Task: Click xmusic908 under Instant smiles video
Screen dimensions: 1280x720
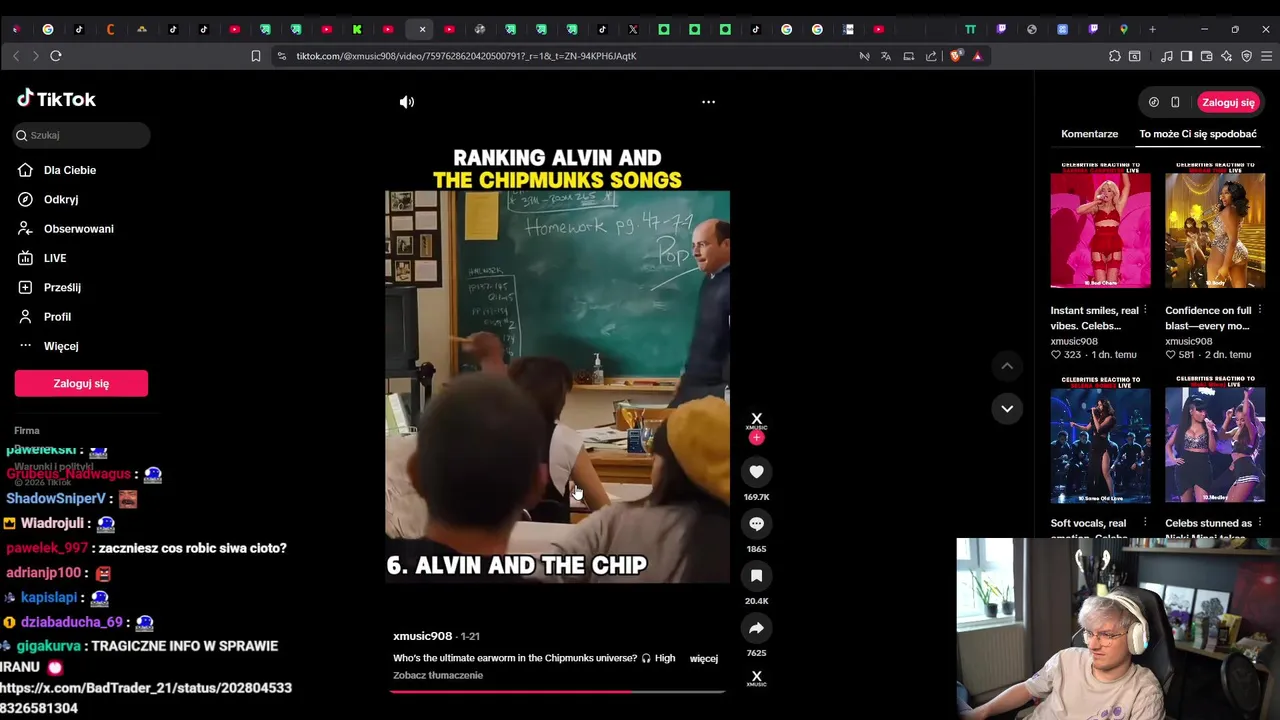Action: 1074,341
